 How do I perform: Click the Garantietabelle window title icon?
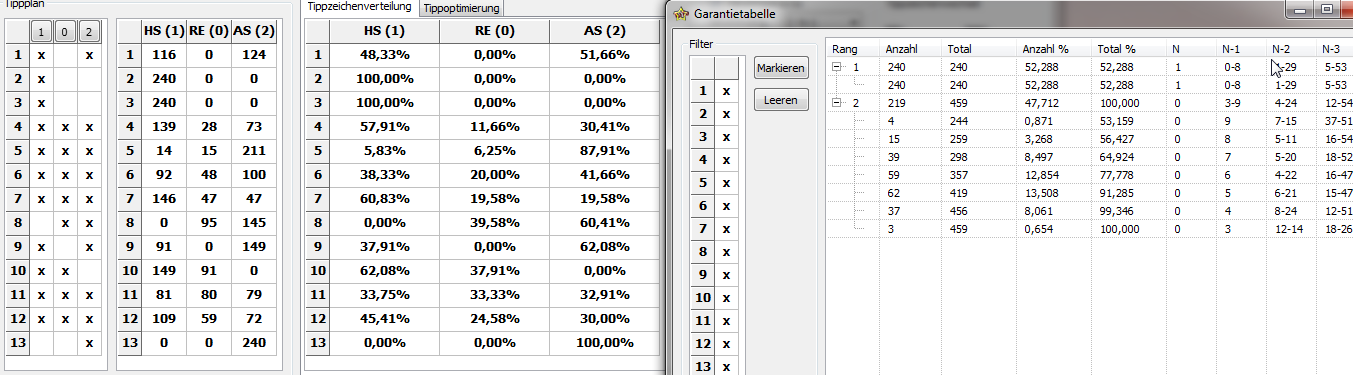pyautogui.click(x=680, y=15)
